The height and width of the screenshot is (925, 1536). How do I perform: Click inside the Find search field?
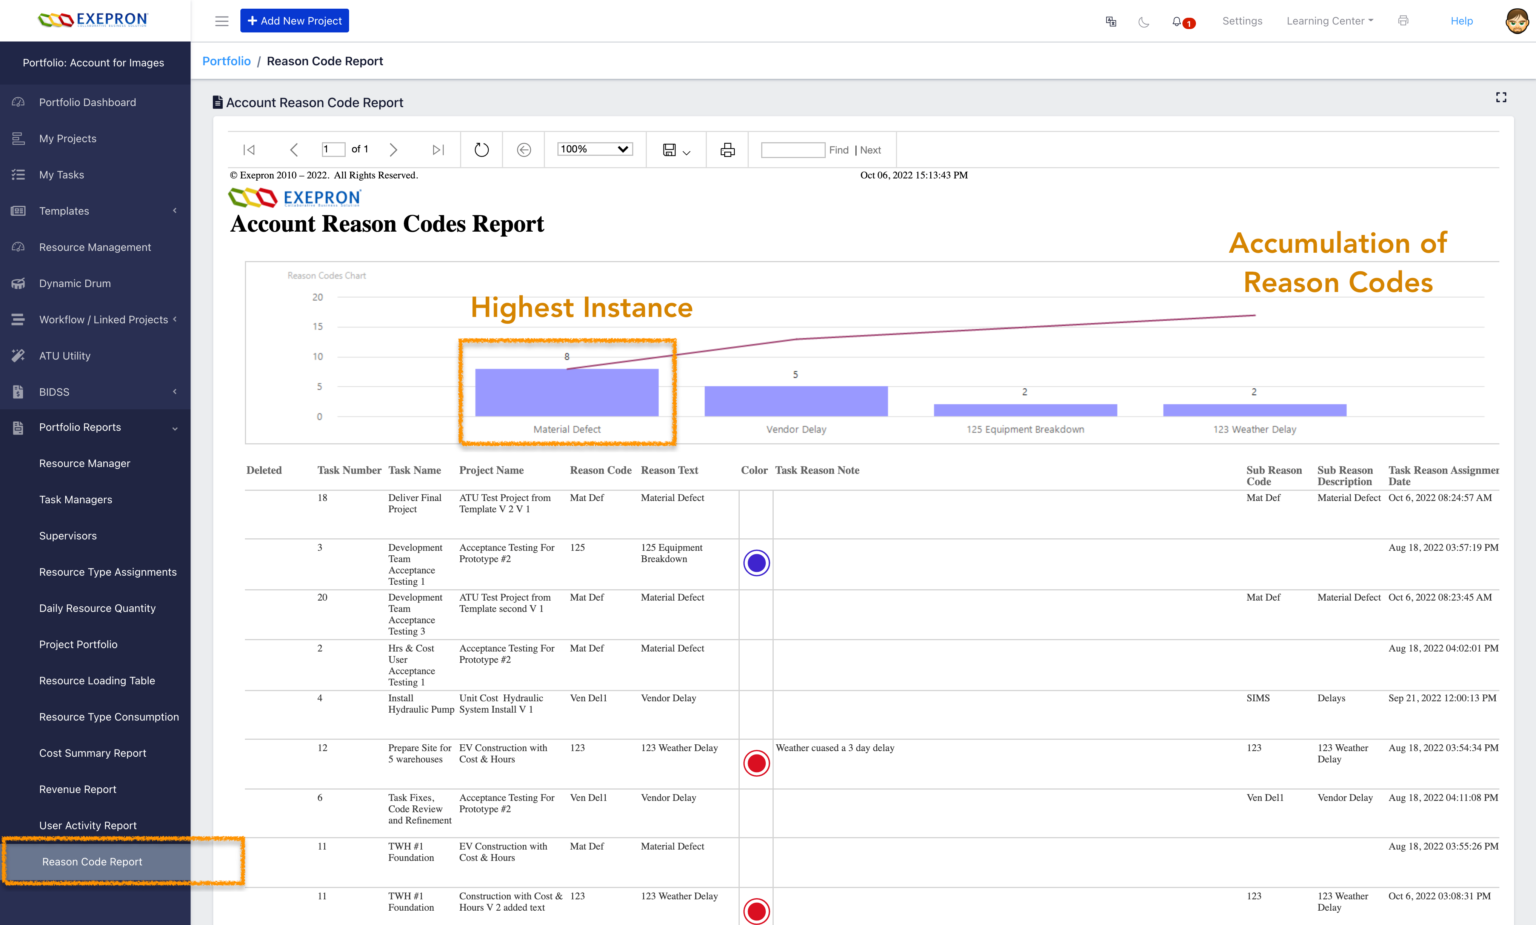click(793, 149)
